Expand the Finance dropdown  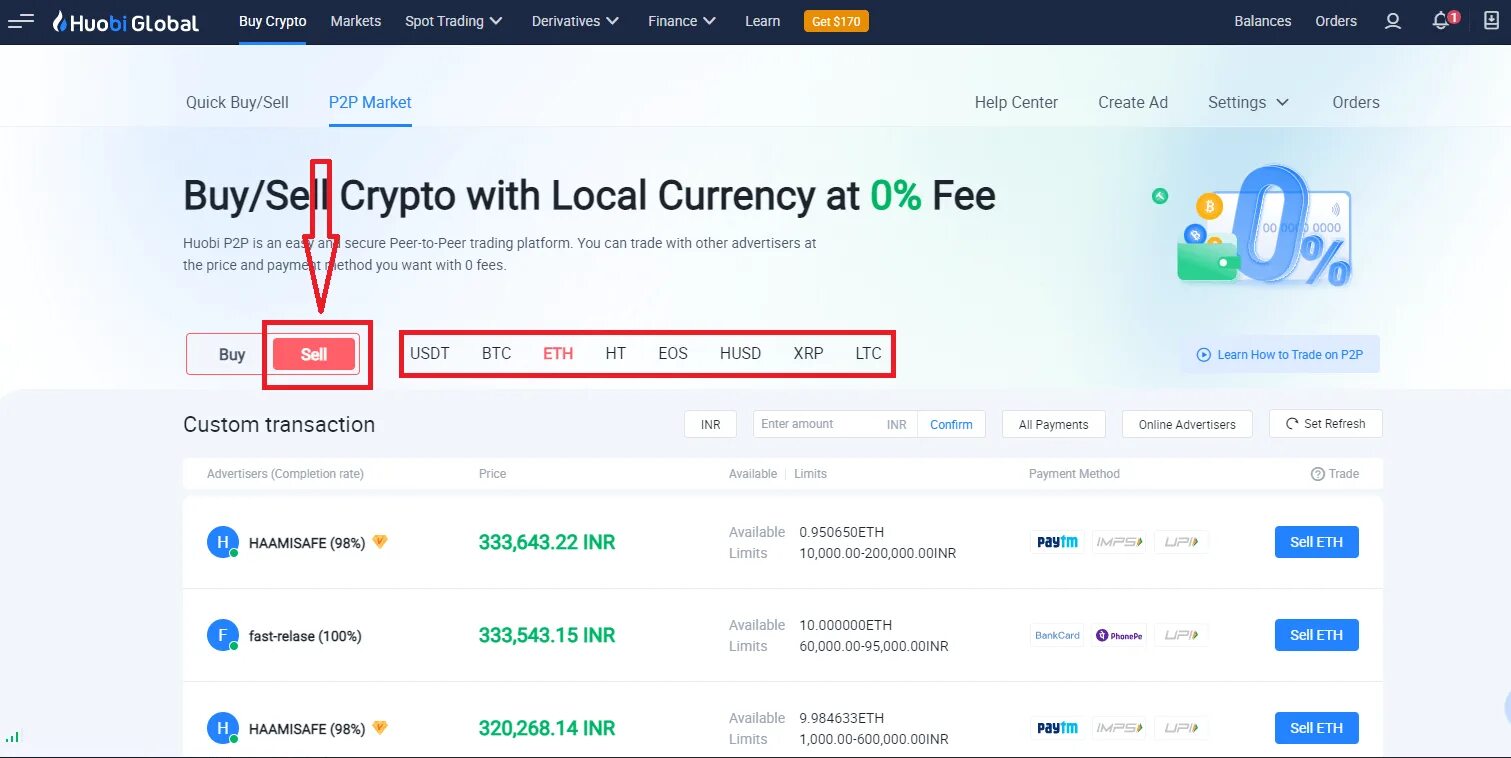point(682,21)
